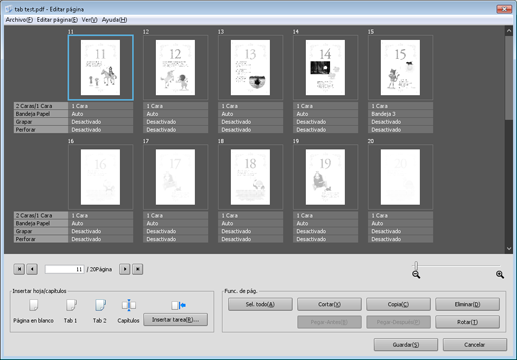Screen dimensions: 517x360
Task: Insert a chapter with Capítulos icon
Action: pos(129,305)
